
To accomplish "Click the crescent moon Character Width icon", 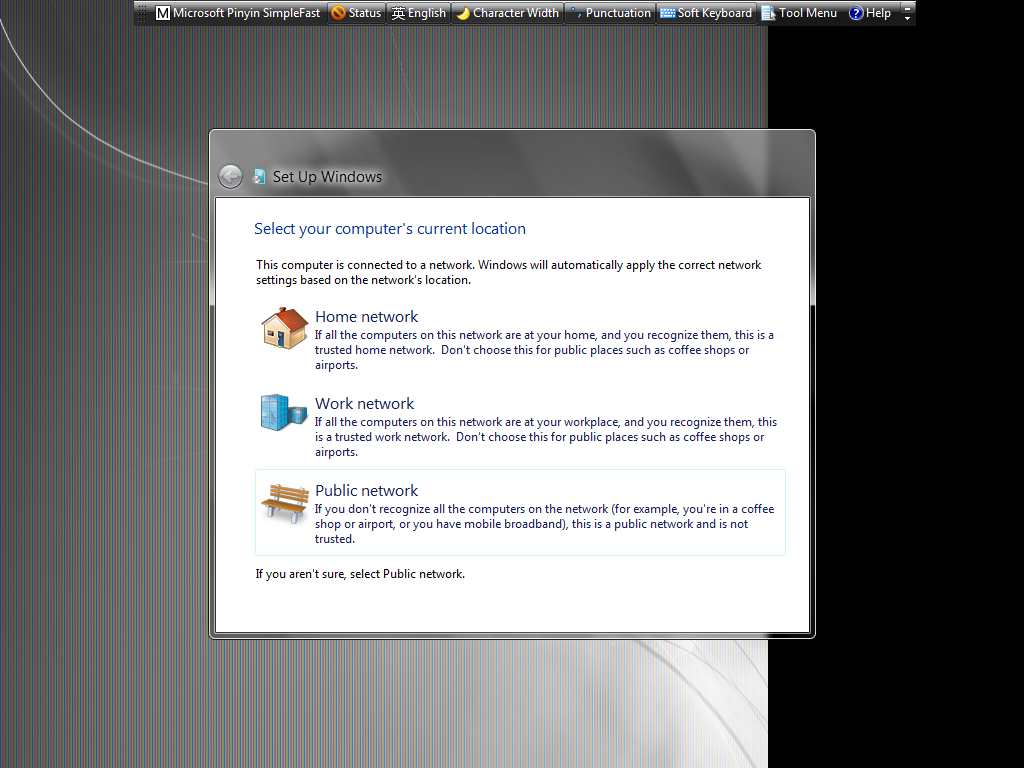I will coord(463,13).
